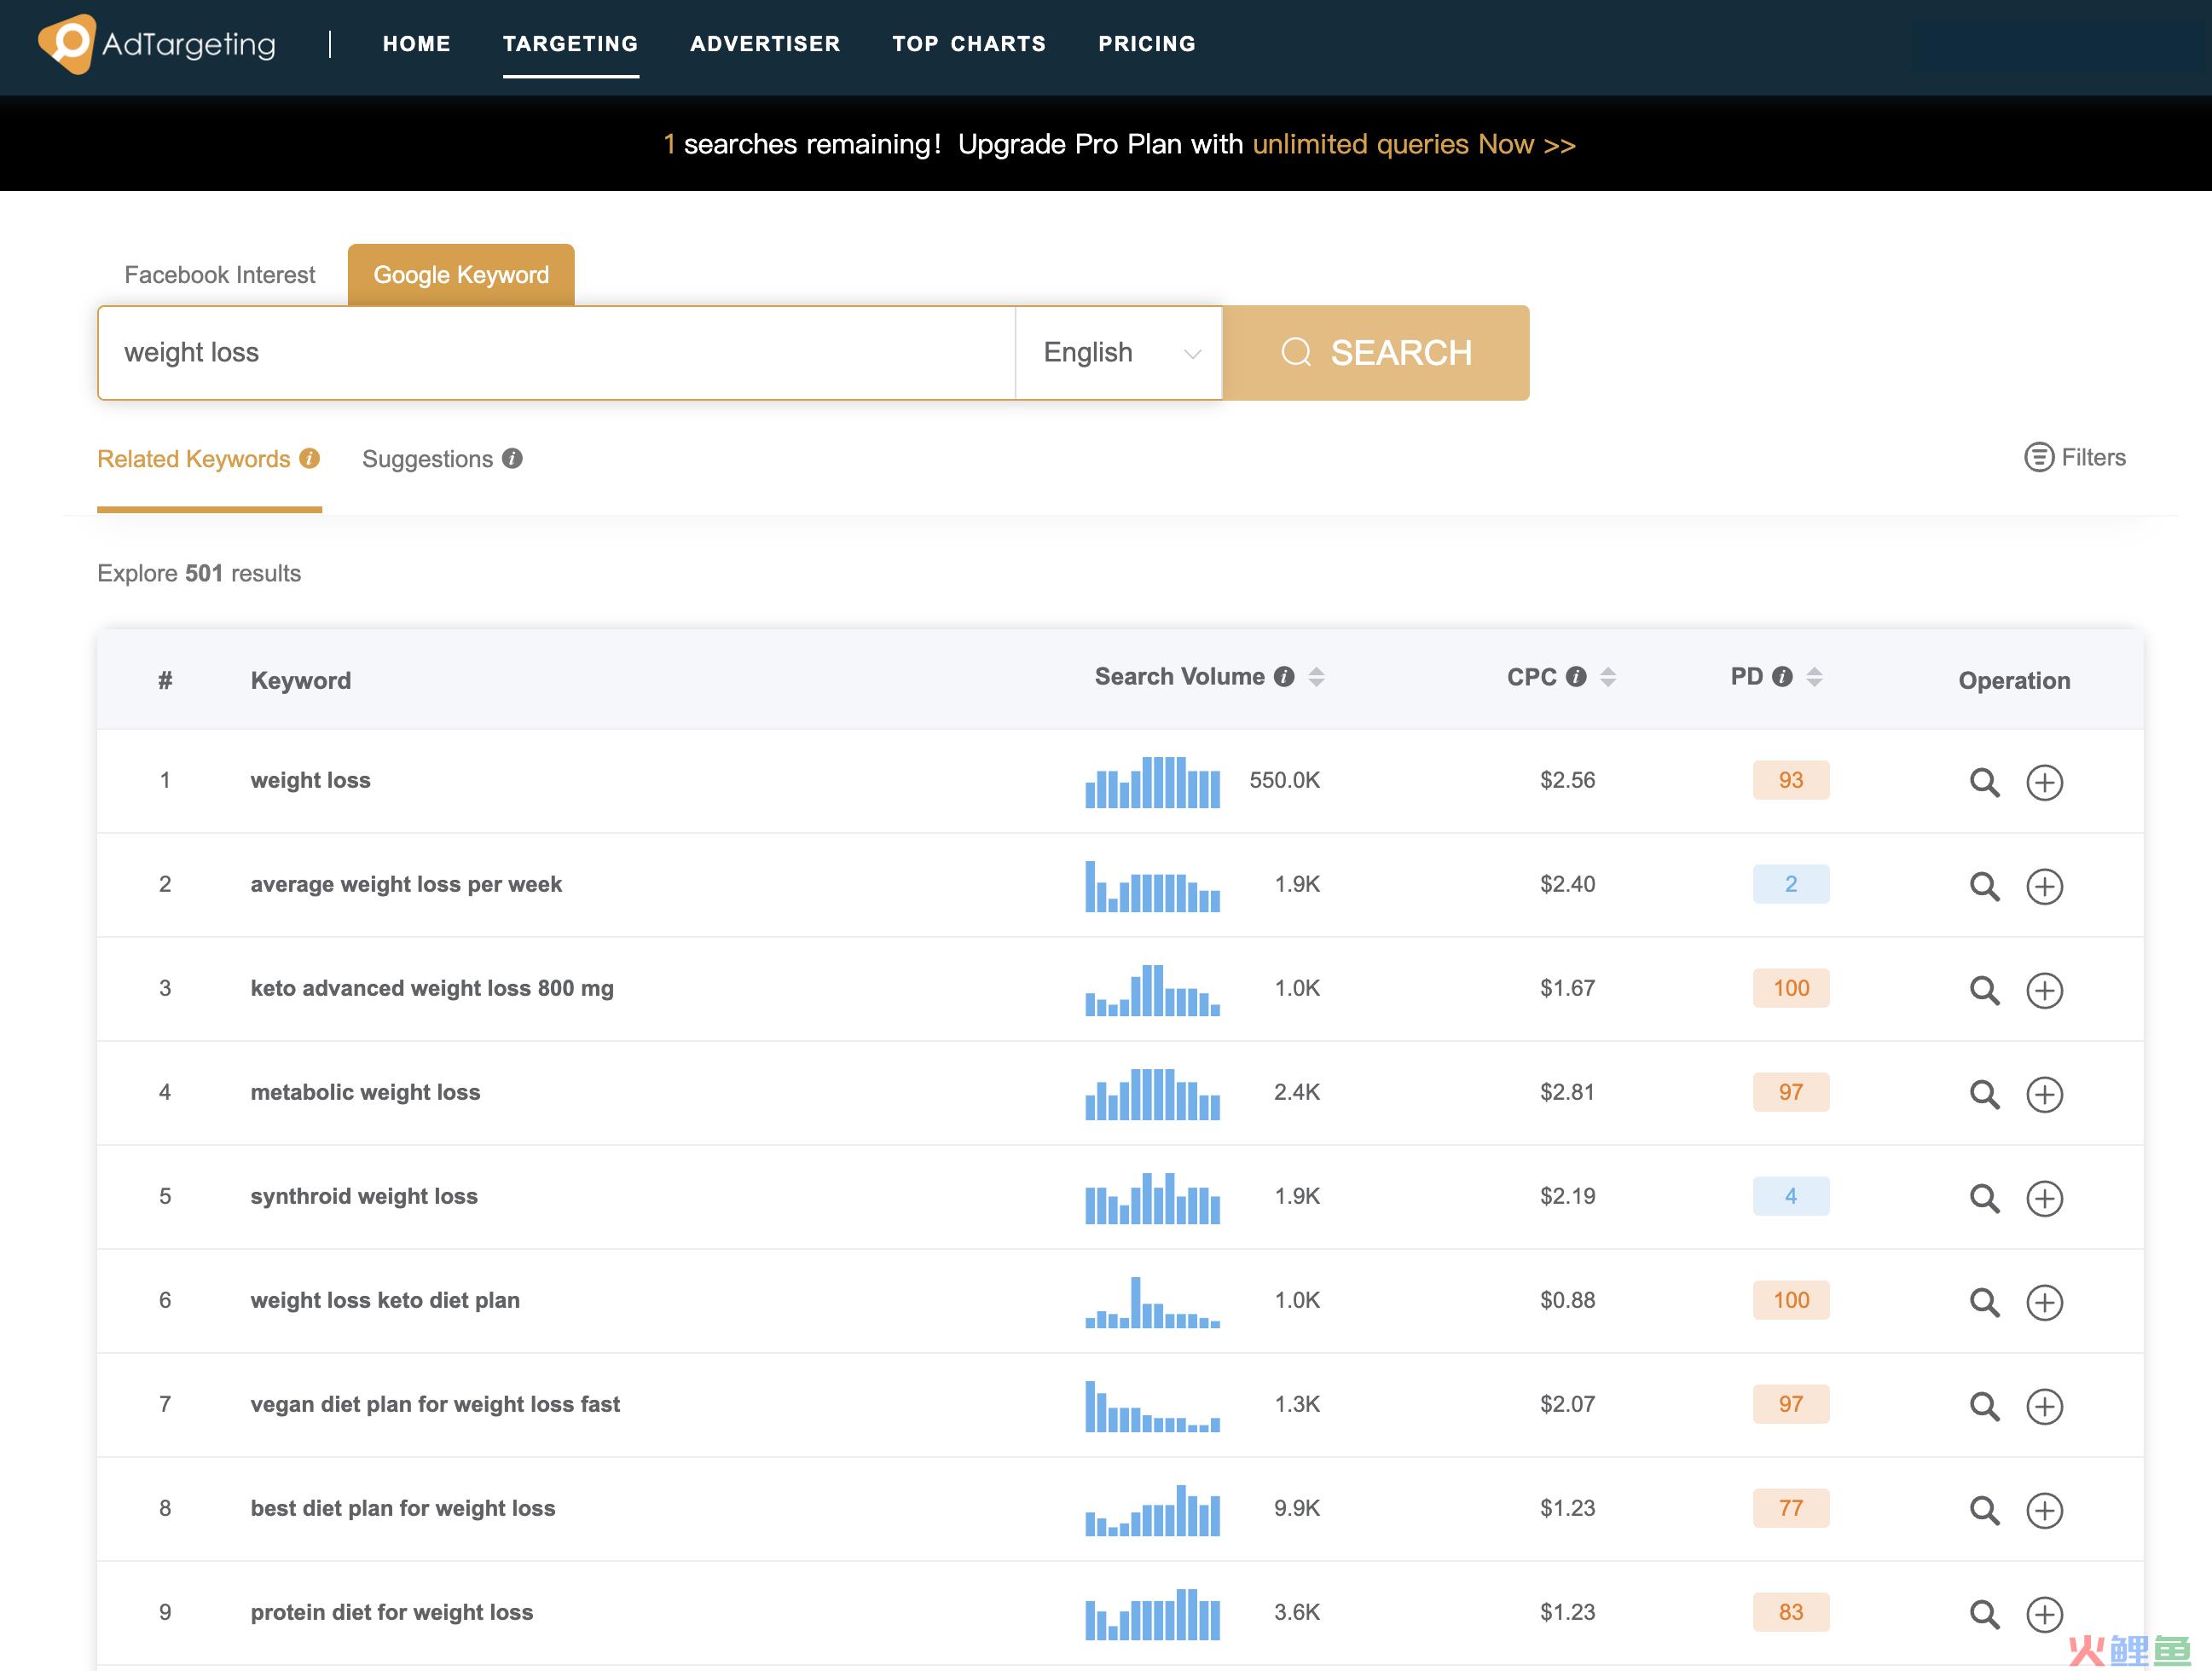Click info icon next to Related Keywords

(x=310, y=458)
